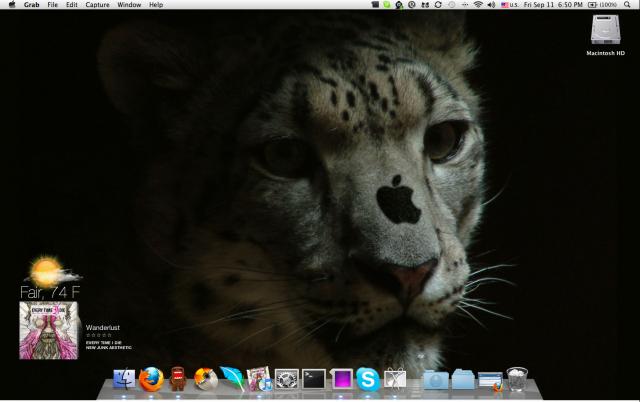
Task: Click the battery status 100% indicator
Action: [602, 5]
